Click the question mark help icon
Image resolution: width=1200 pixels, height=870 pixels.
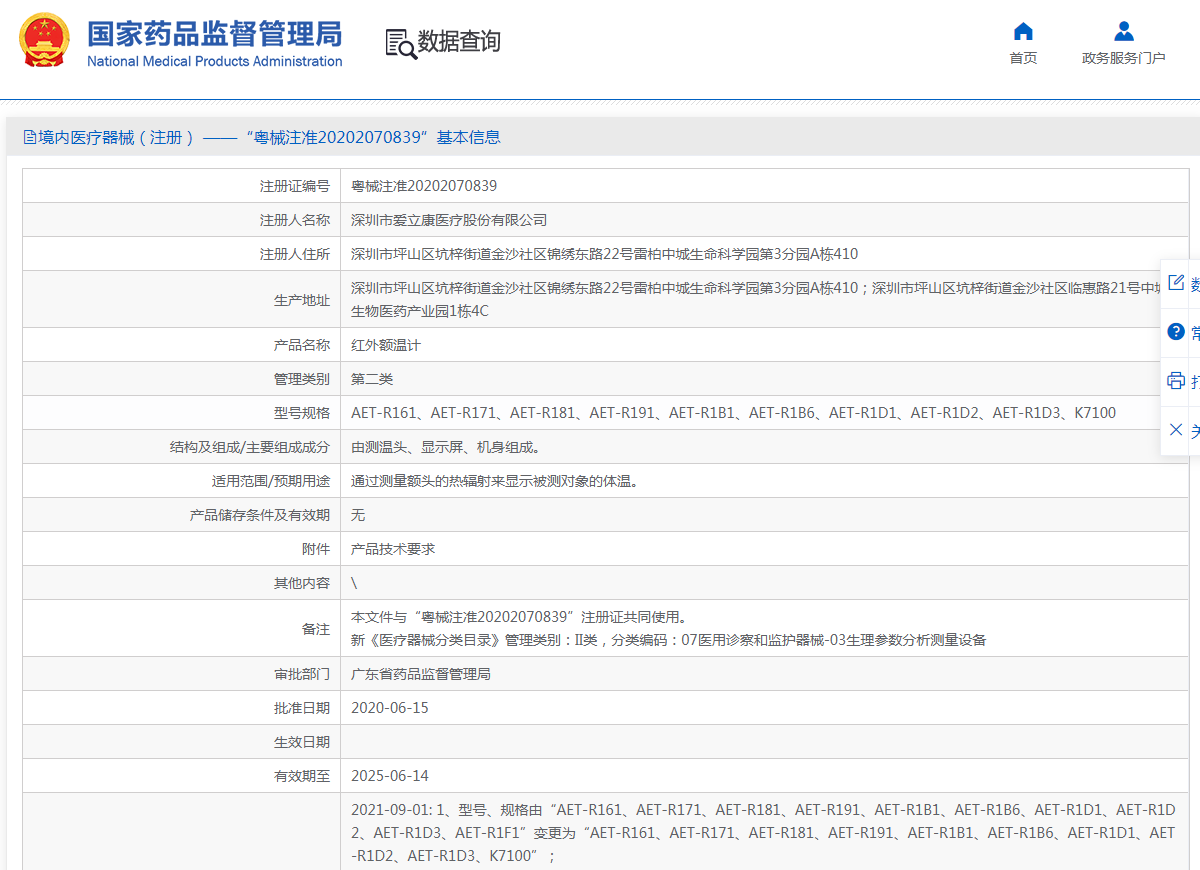tap(1176, 331)
